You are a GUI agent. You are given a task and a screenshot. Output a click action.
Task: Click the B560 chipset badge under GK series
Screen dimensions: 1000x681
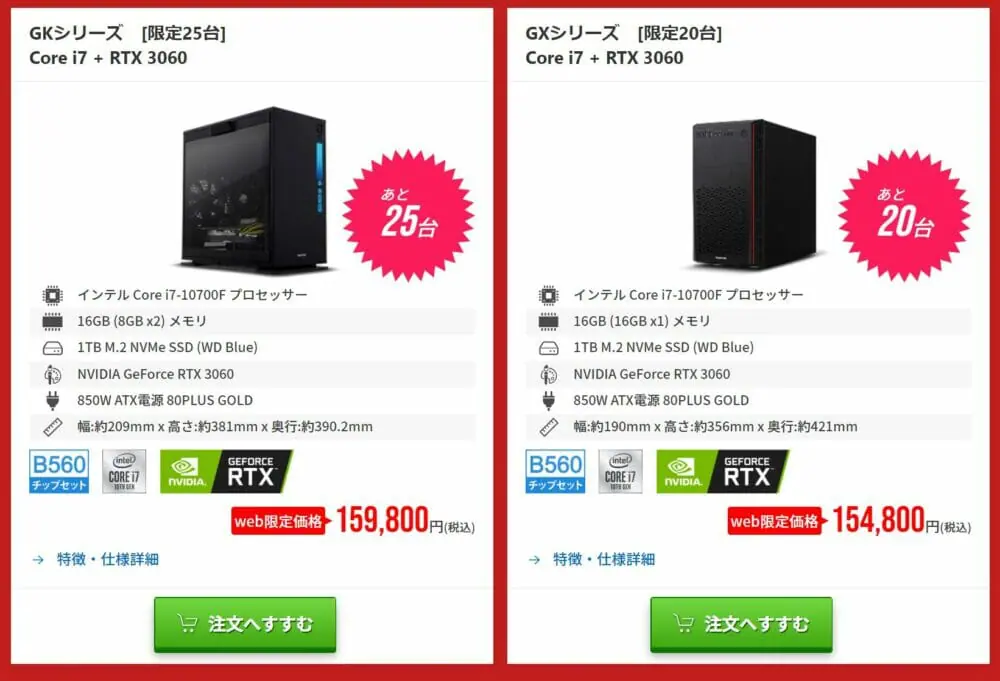[x=59, y=472]
